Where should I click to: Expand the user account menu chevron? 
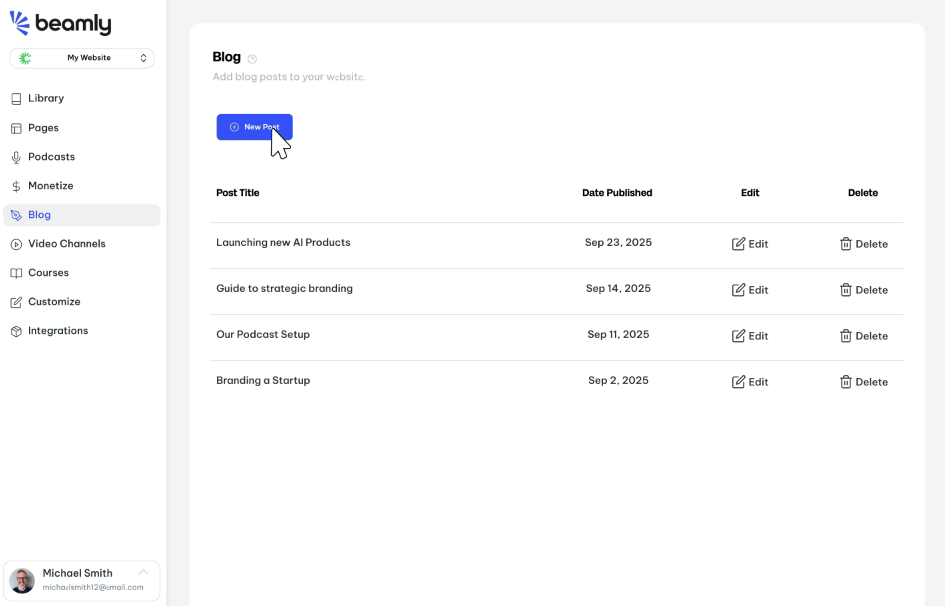pos(143,572)
